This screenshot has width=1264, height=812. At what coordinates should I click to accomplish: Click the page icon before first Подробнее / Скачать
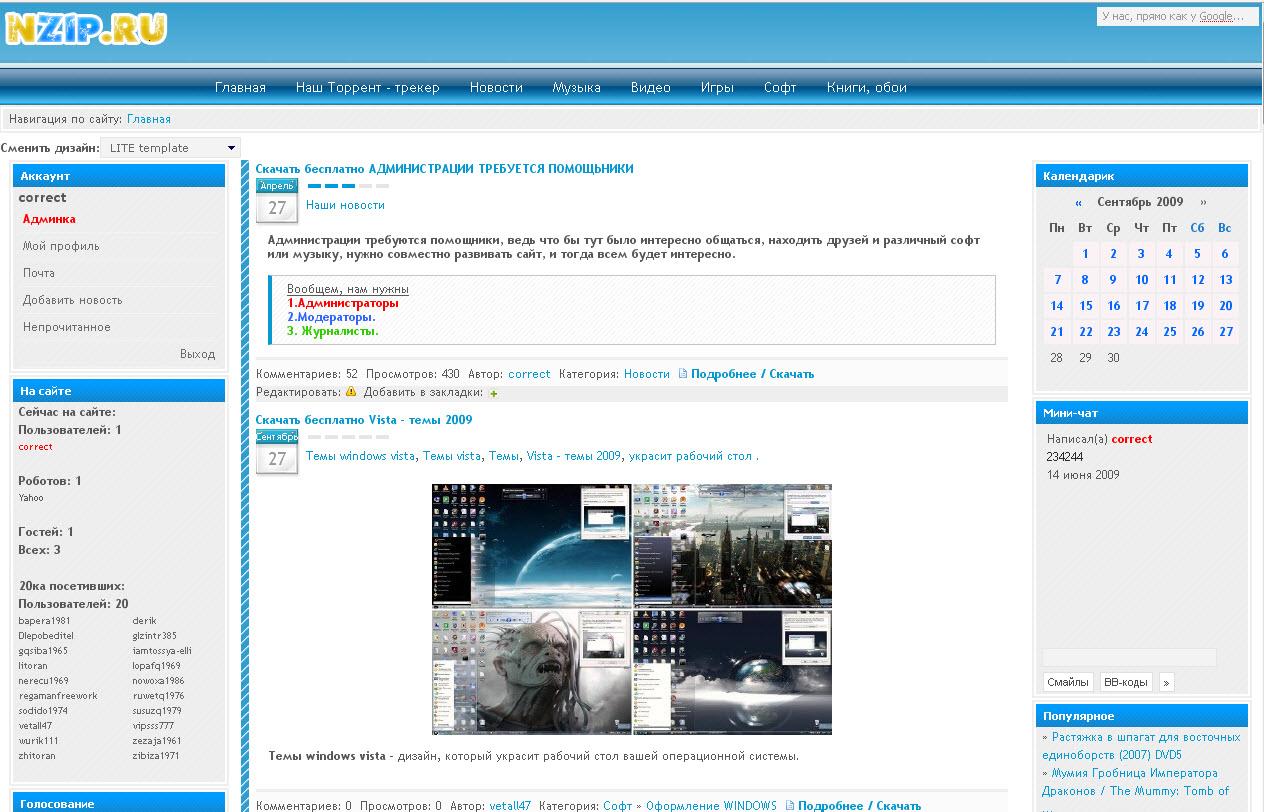(683, 374)
